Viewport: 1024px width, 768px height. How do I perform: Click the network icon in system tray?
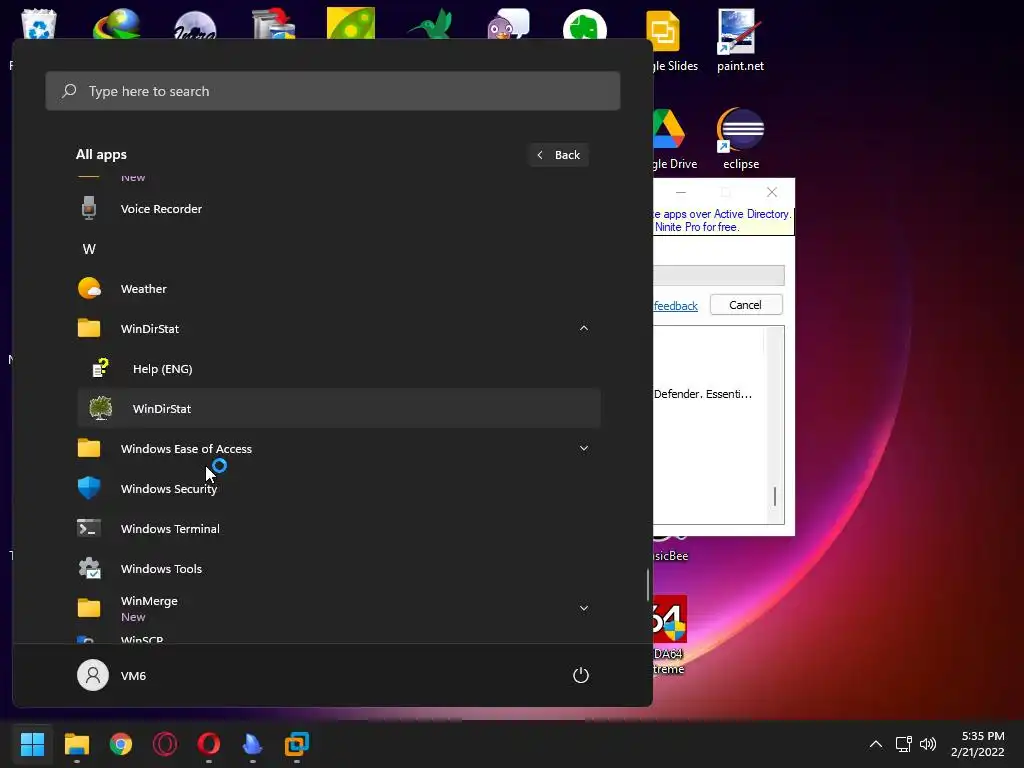point(903,744)
